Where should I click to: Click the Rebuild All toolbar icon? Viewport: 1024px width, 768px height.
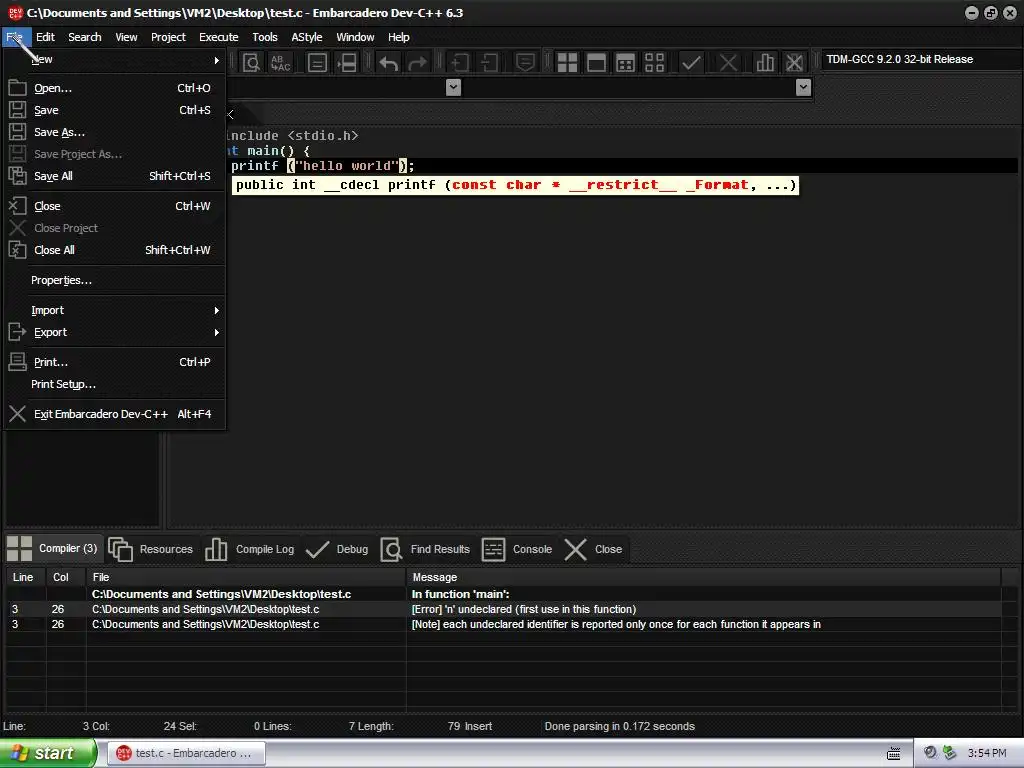pyautogui.click(x=654, y=63)
